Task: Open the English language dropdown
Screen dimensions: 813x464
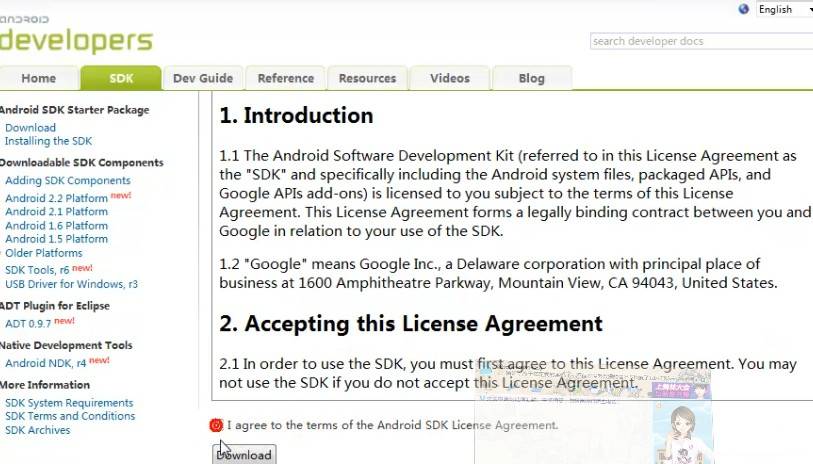Action: 784,9
